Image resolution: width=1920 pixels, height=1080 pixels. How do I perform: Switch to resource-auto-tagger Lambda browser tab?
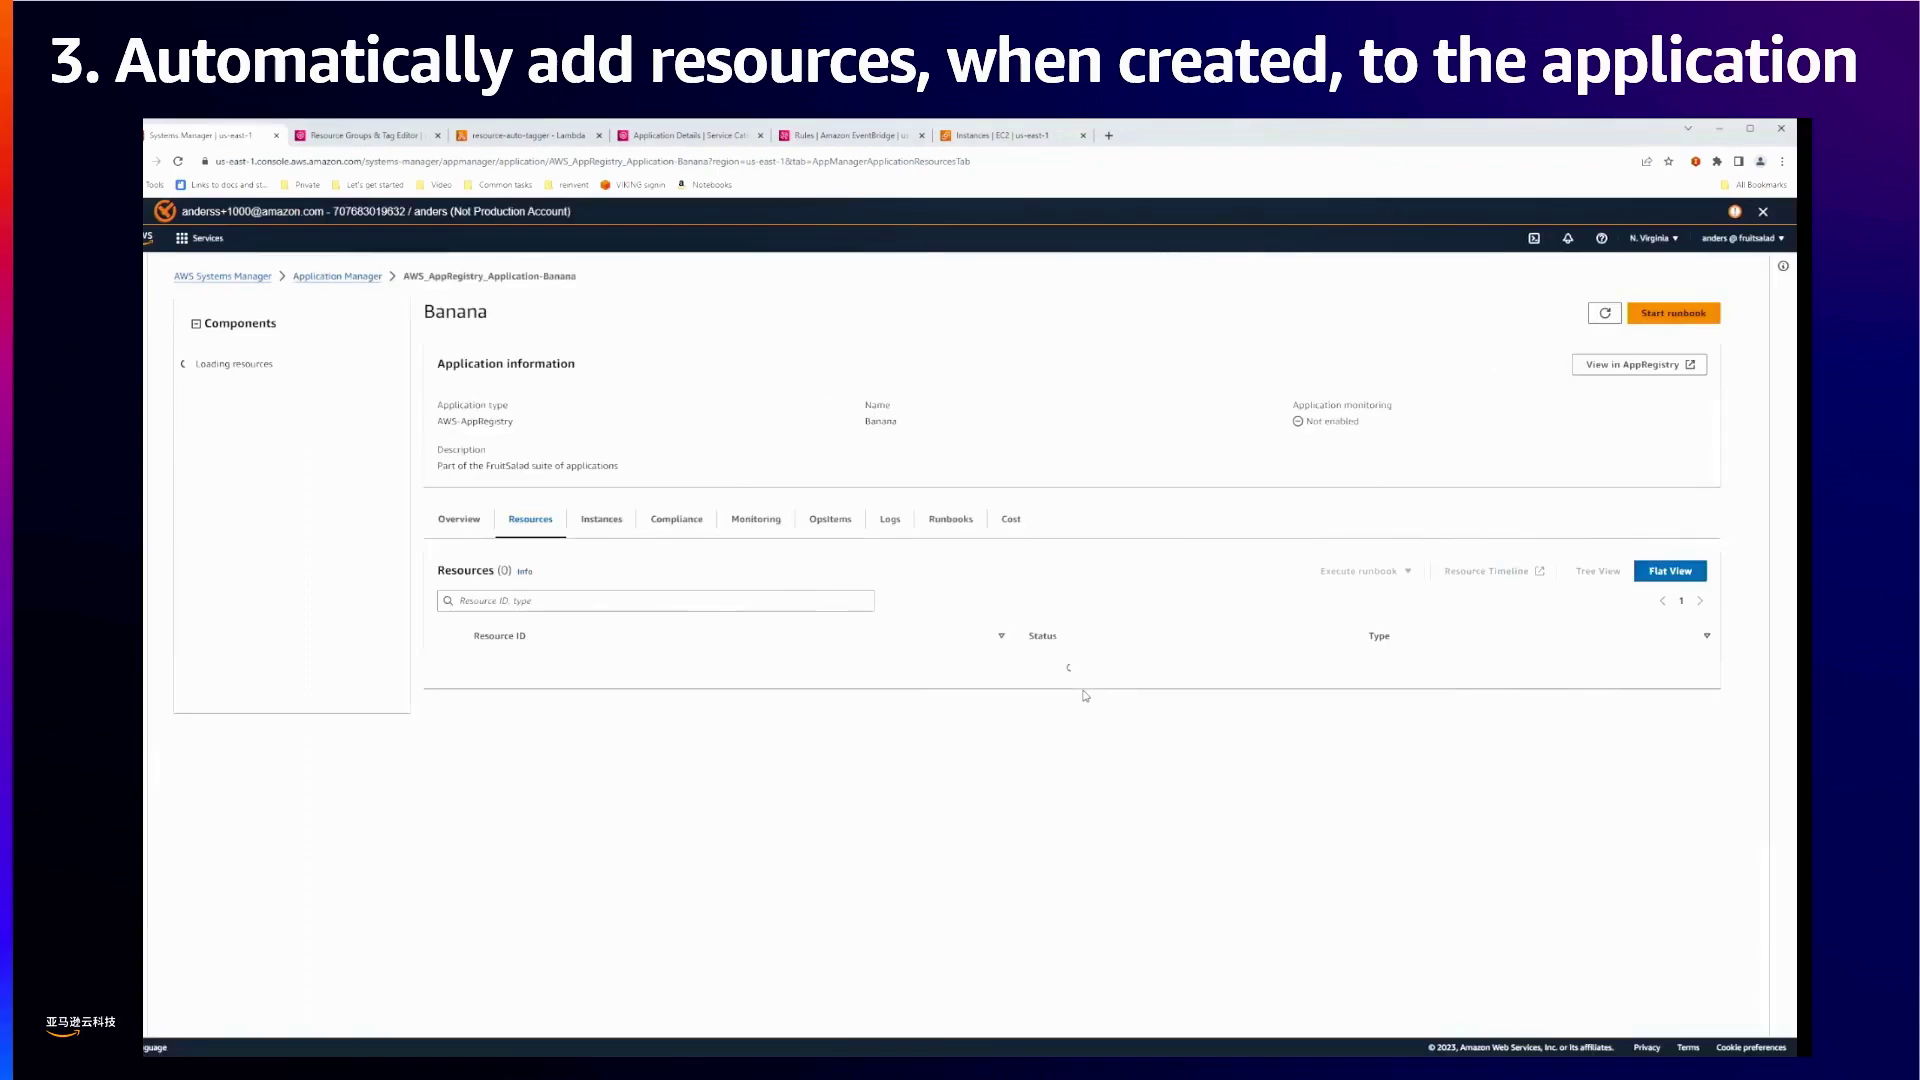point(528,135)
